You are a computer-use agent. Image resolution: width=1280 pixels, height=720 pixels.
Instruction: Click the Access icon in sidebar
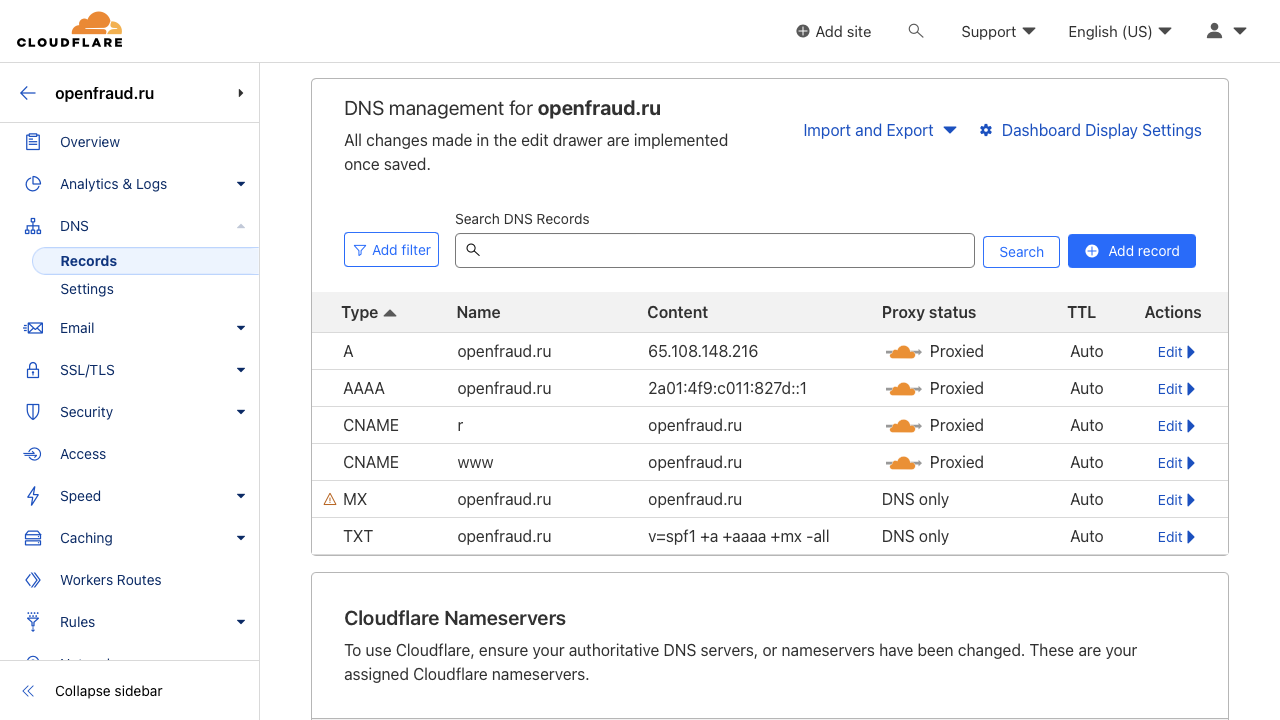click(33, 454)
